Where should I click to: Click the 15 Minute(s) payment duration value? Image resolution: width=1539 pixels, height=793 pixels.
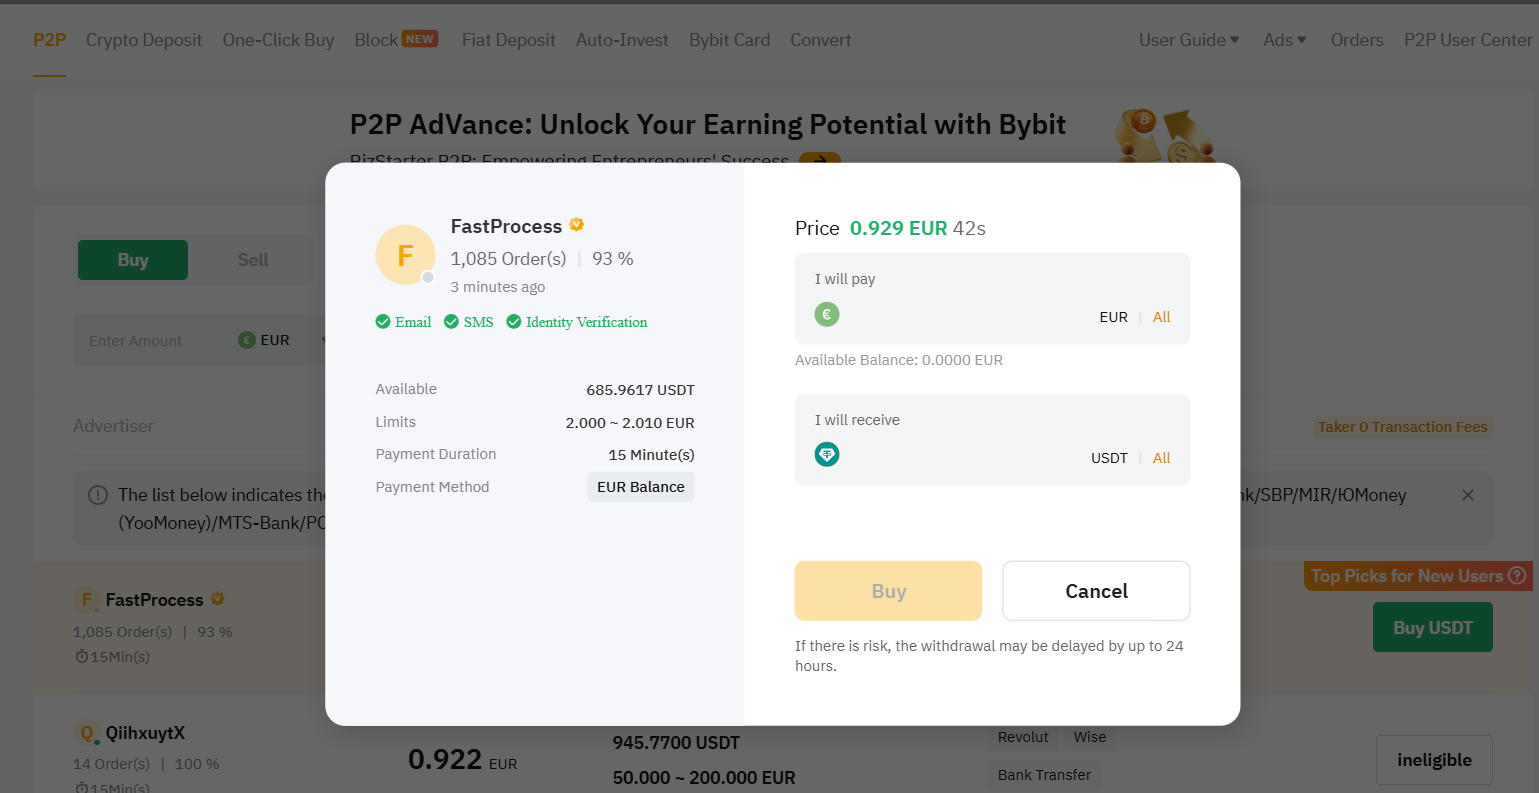651,455
